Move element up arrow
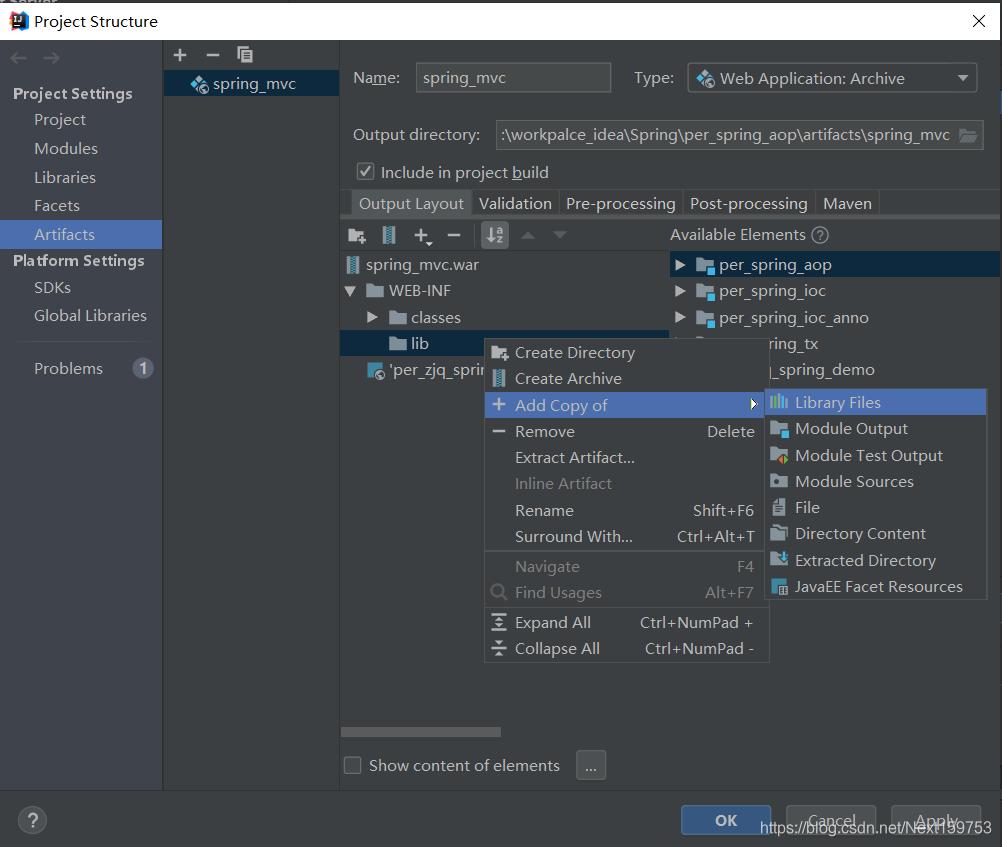The image size is (1002, 847). point(528,235)
